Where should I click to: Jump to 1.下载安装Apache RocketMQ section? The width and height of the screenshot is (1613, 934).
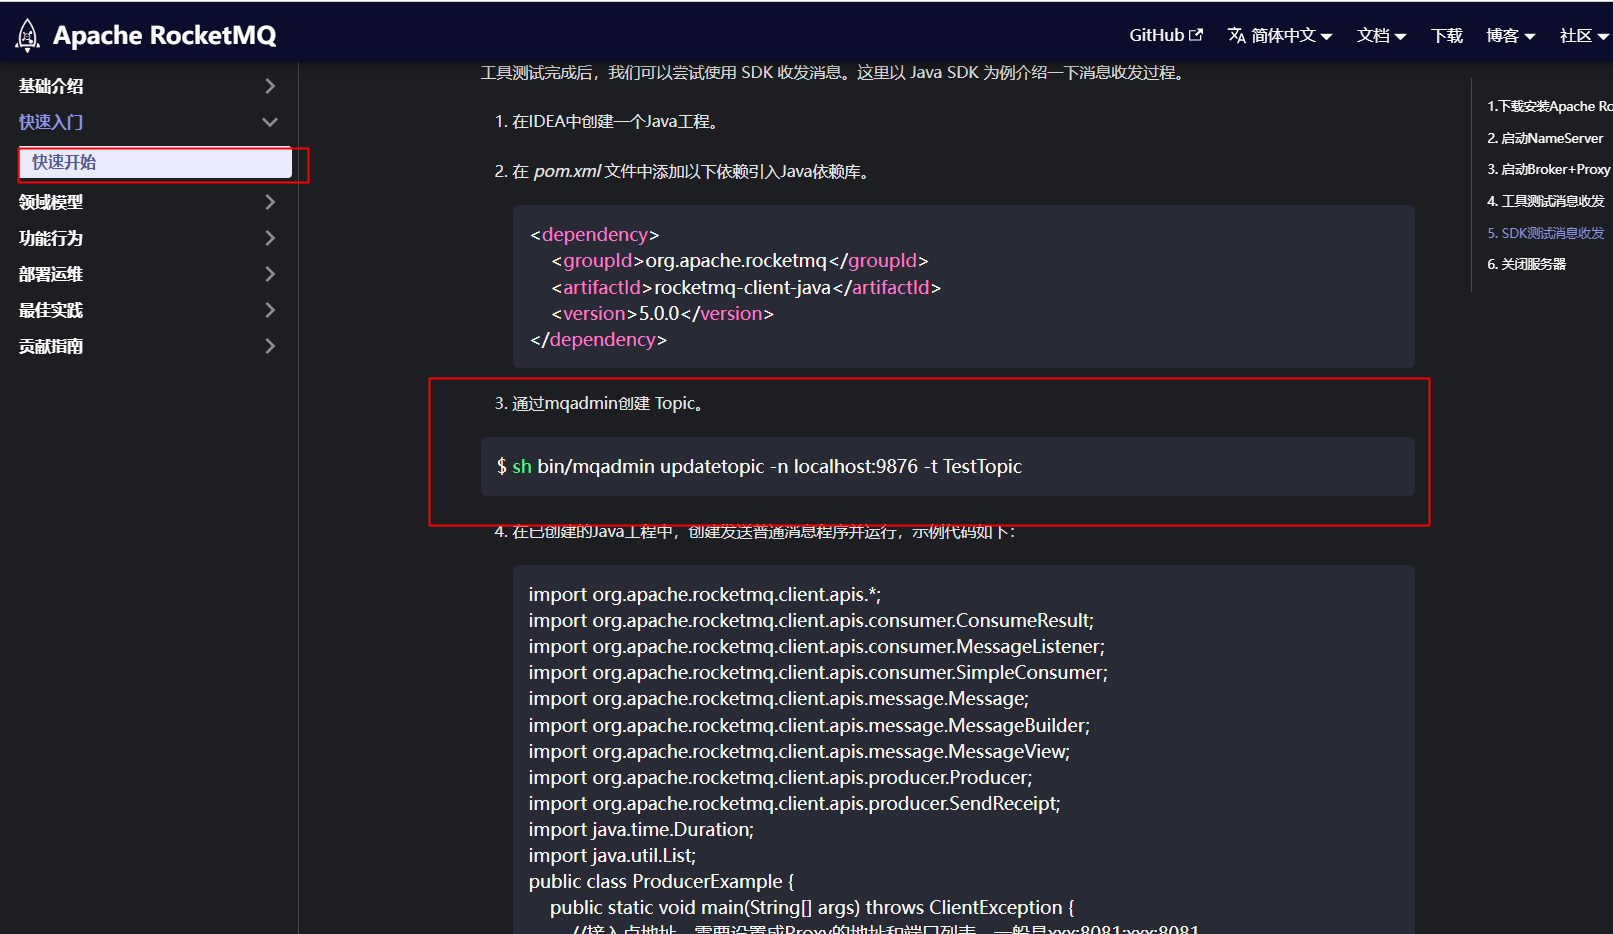[1549, 106]
